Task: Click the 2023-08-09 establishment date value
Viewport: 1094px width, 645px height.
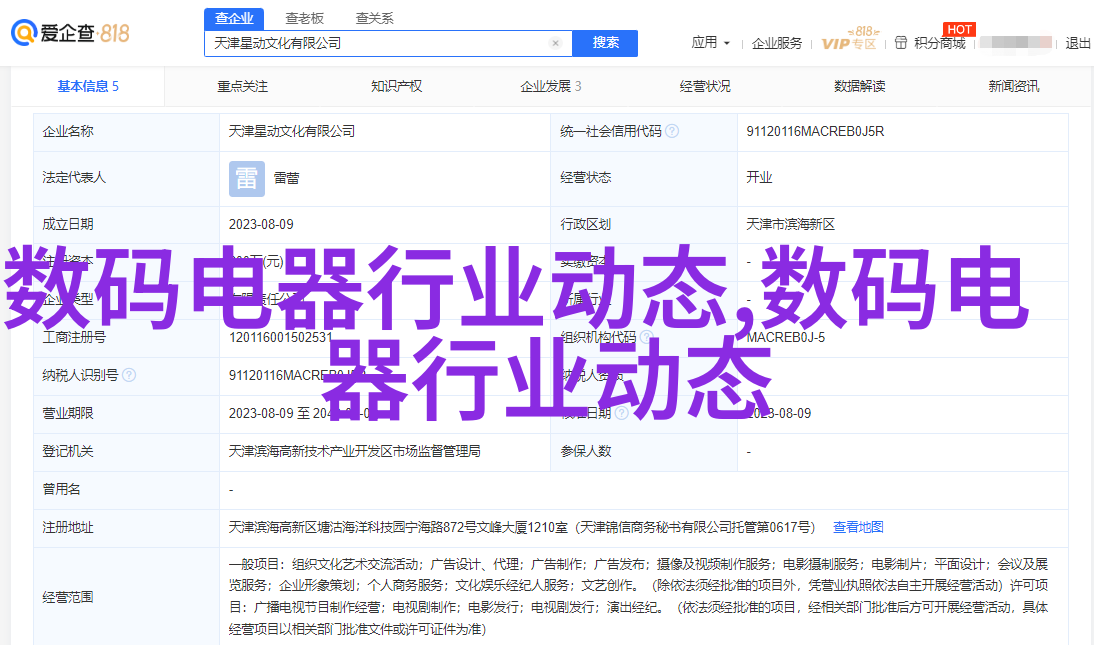Action: coord(261,224)
